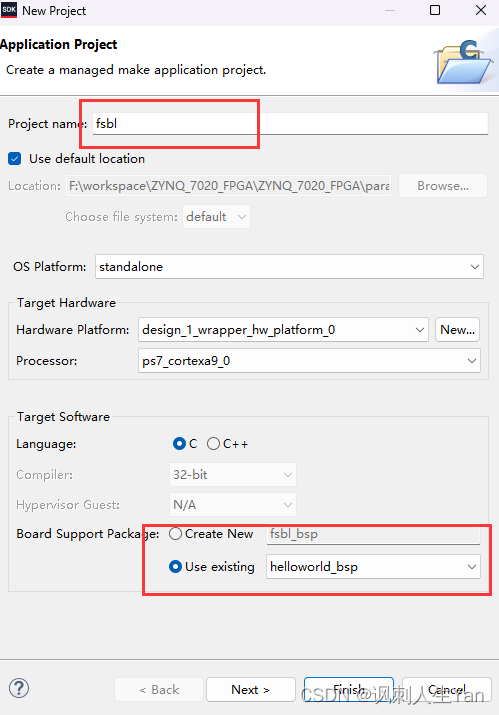This screenshot has width=499, height=715.
Task: Click New... hardware platform button
Action: point(457,330)
